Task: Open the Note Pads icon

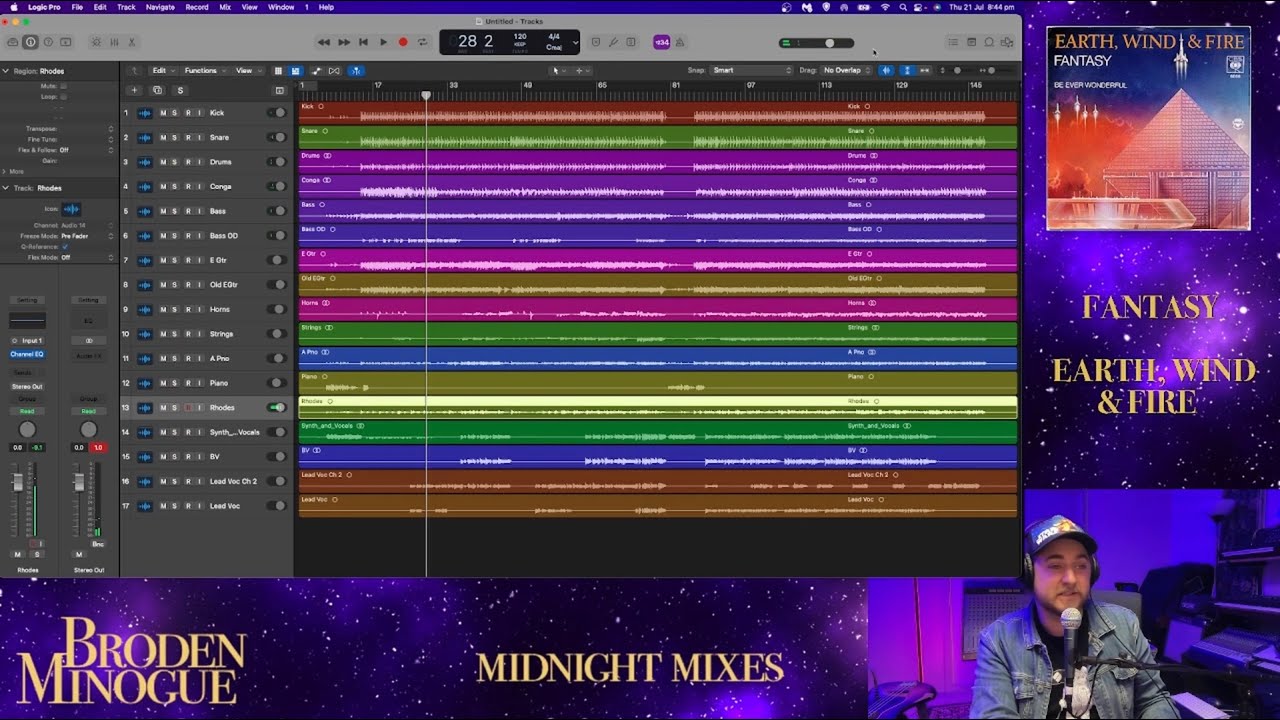Action: point(971,42)
